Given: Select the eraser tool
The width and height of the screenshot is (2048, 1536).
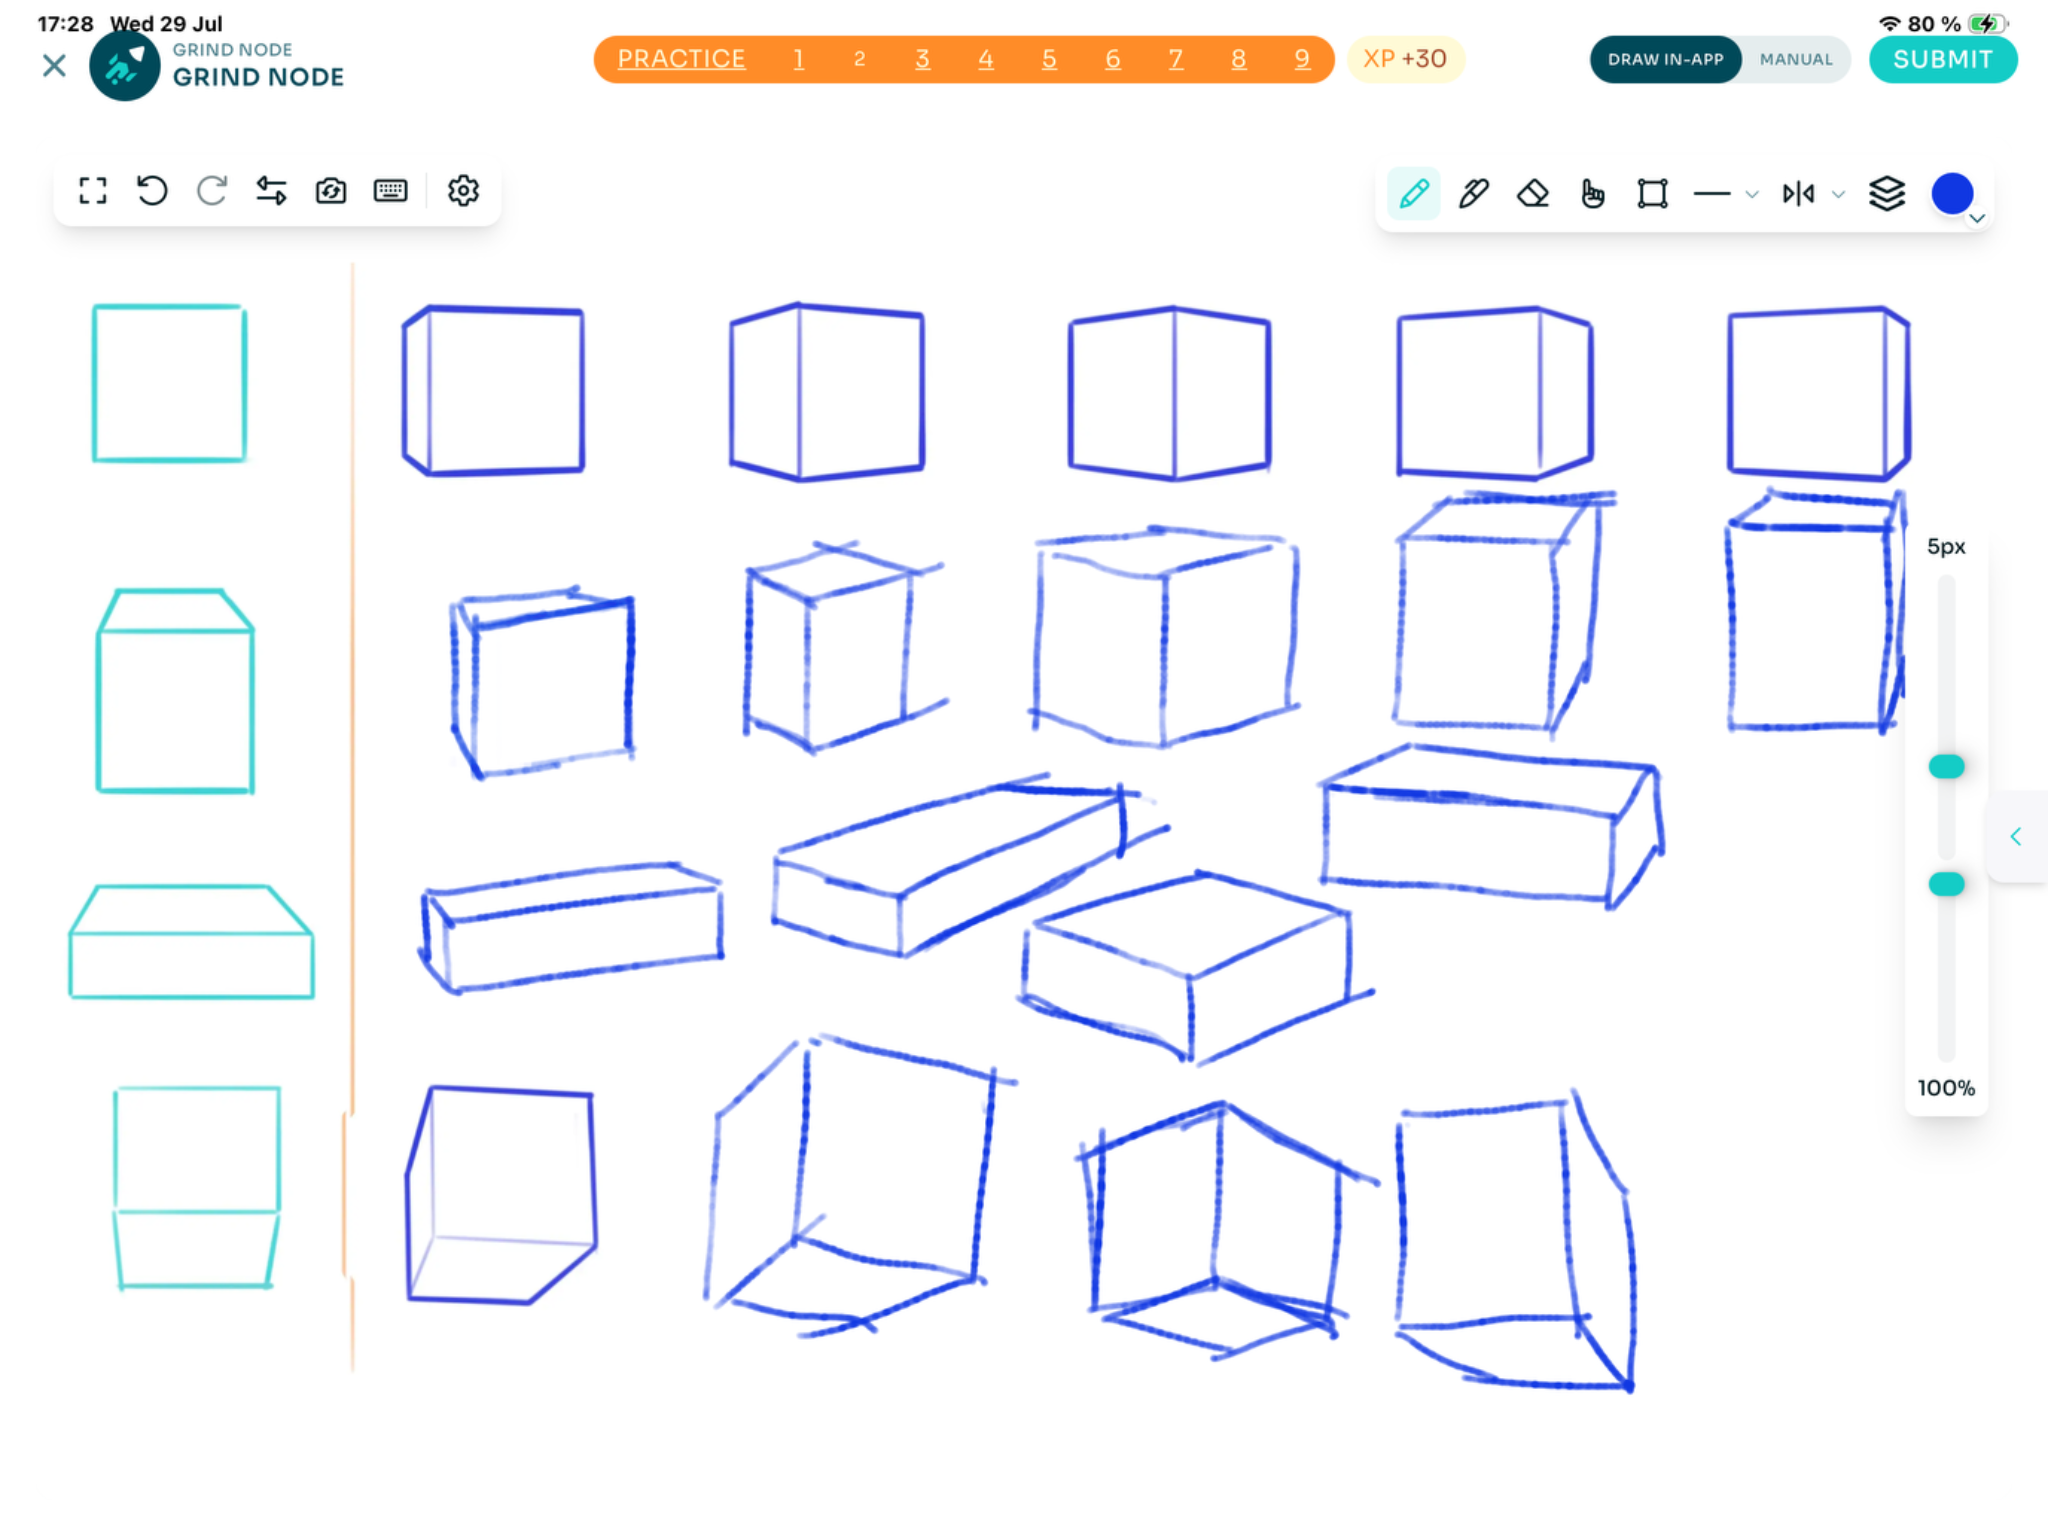Looking at the screenshot, I should point(1533,193).
